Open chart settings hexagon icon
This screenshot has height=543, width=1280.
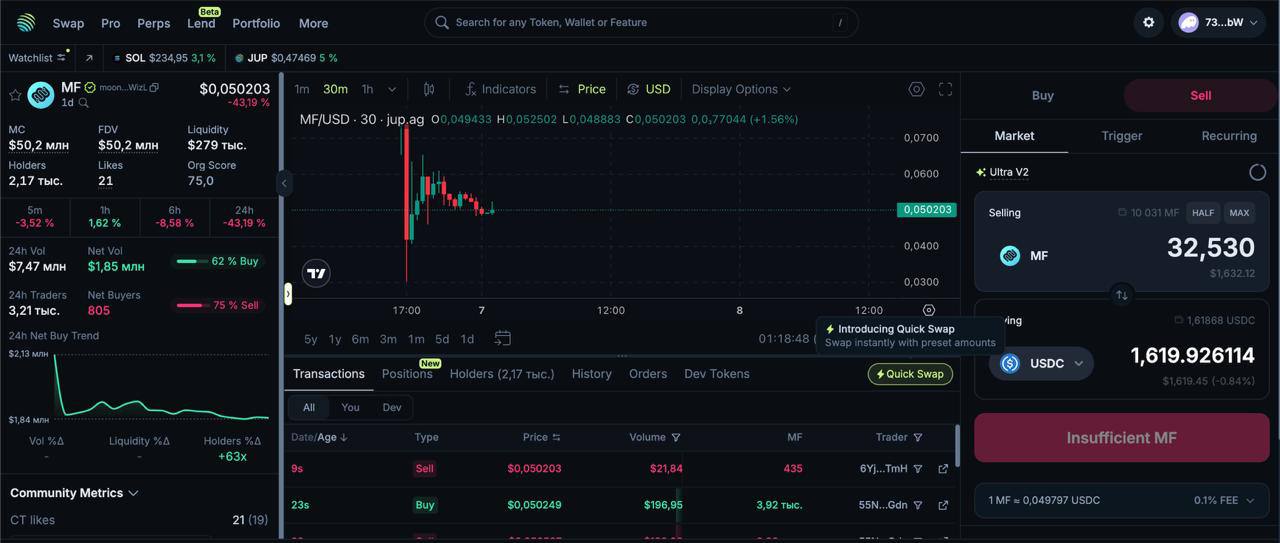click(916, 89)
